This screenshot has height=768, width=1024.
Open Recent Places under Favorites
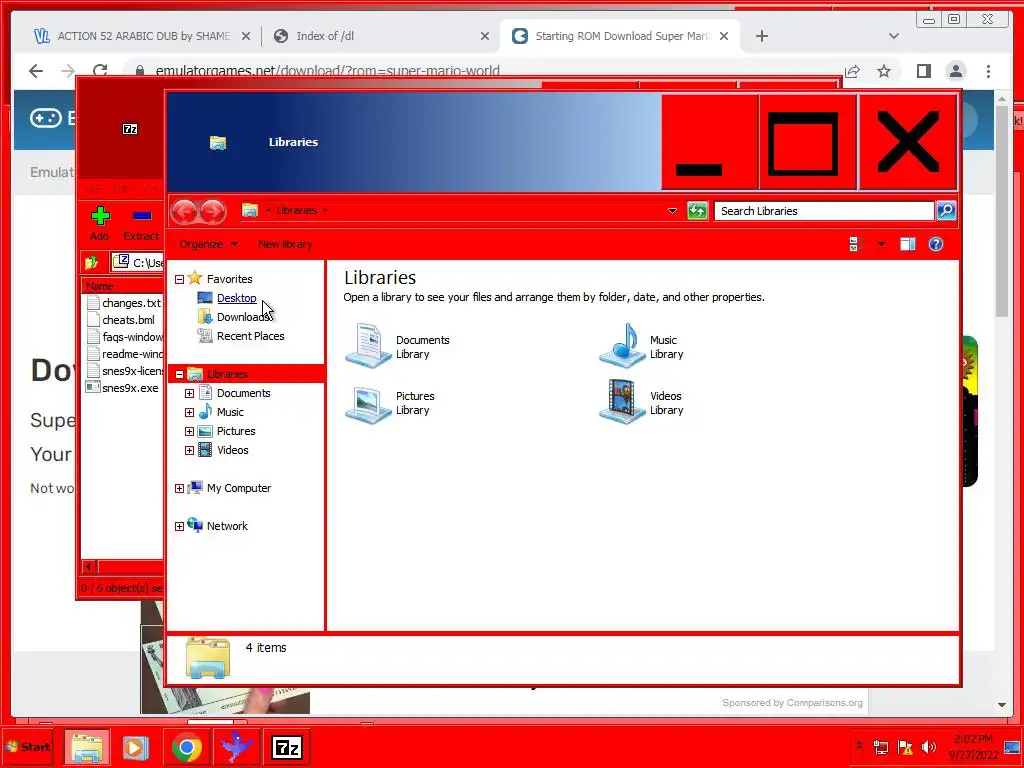pyautogui.click(x=250, y=336)
